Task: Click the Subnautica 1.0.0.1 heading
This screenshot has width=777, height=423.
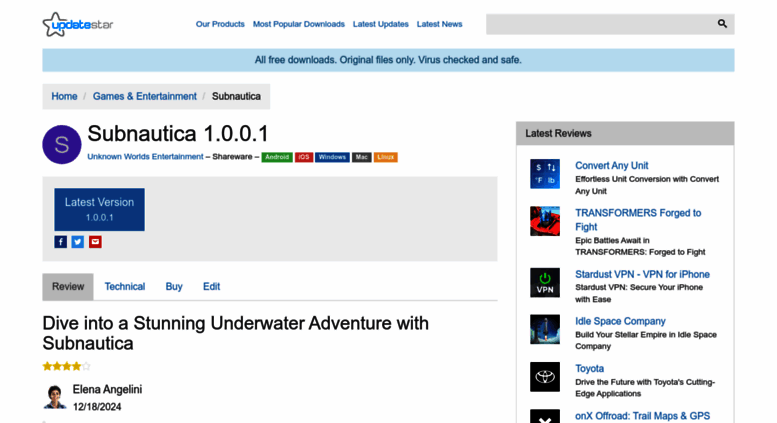Action: (178, 134)
